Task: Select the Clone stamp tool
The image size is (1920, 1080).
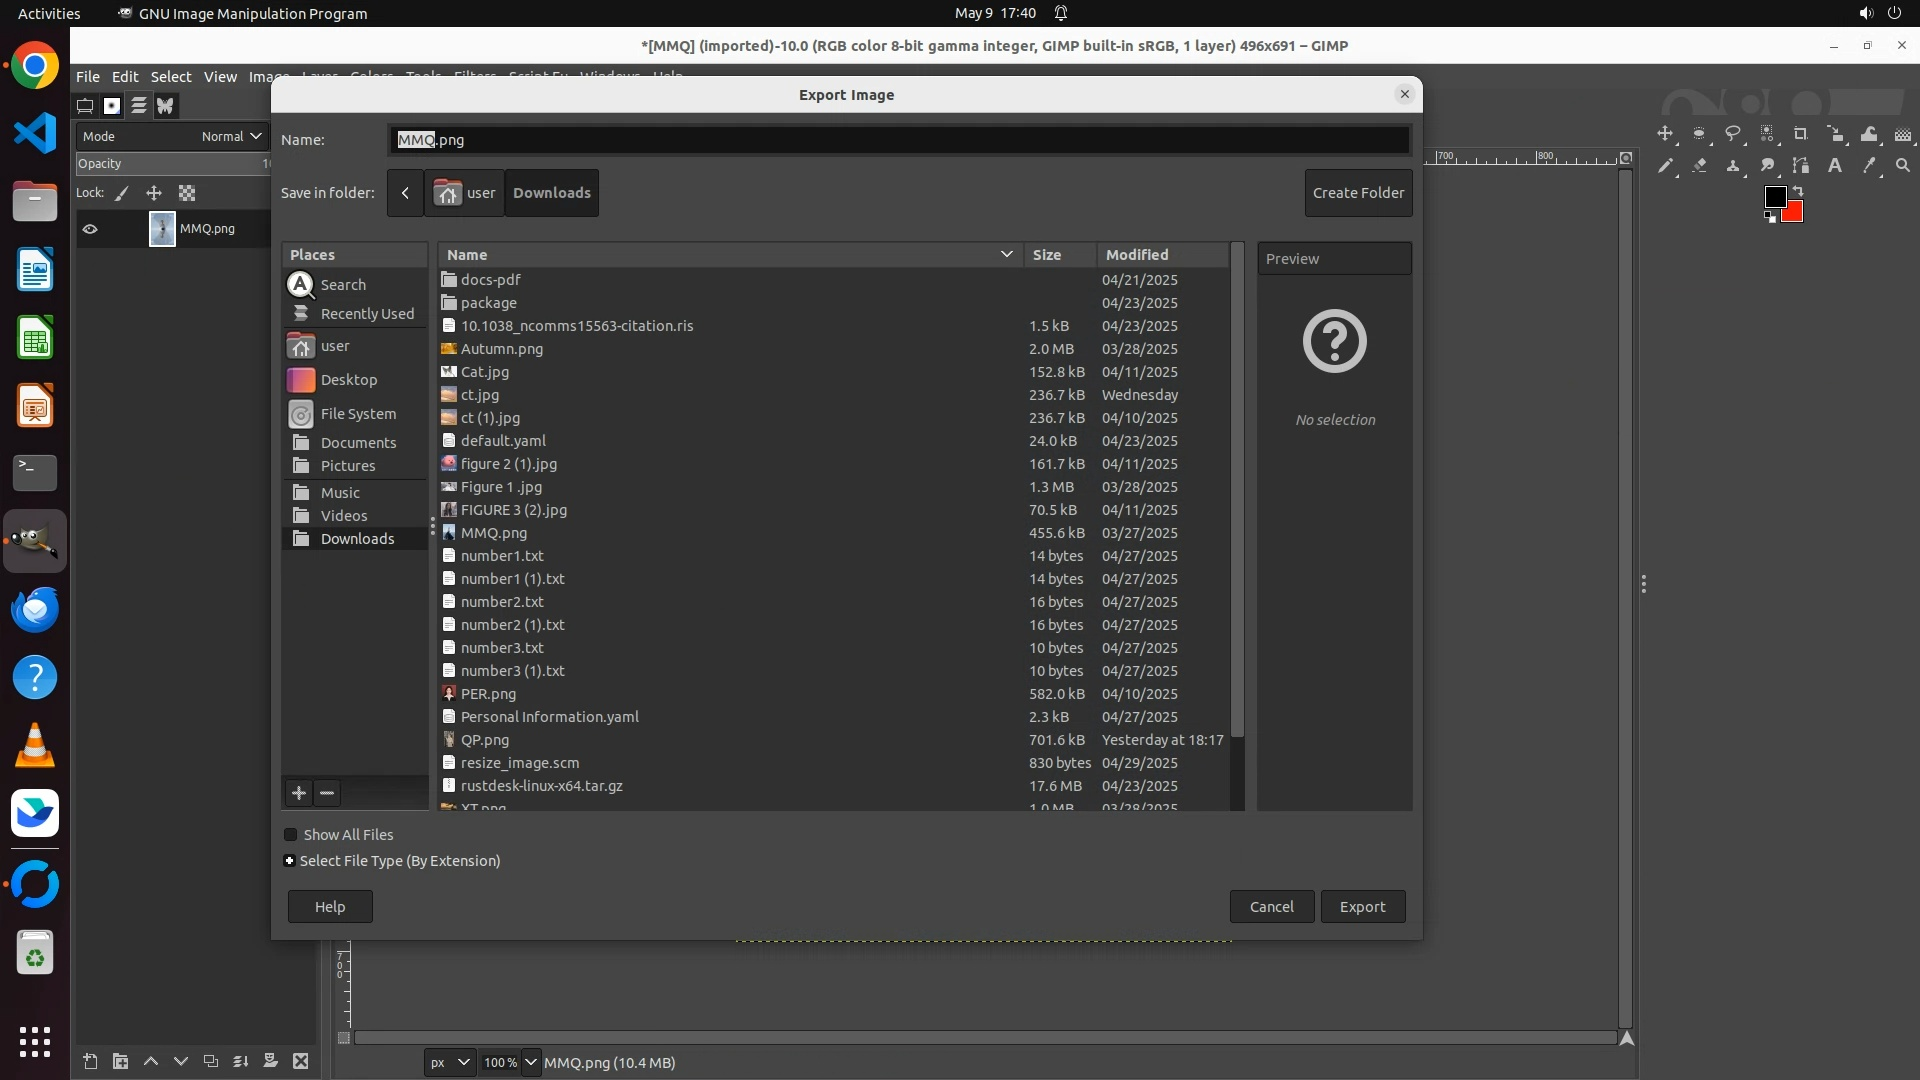Action: coord(1733,166)
